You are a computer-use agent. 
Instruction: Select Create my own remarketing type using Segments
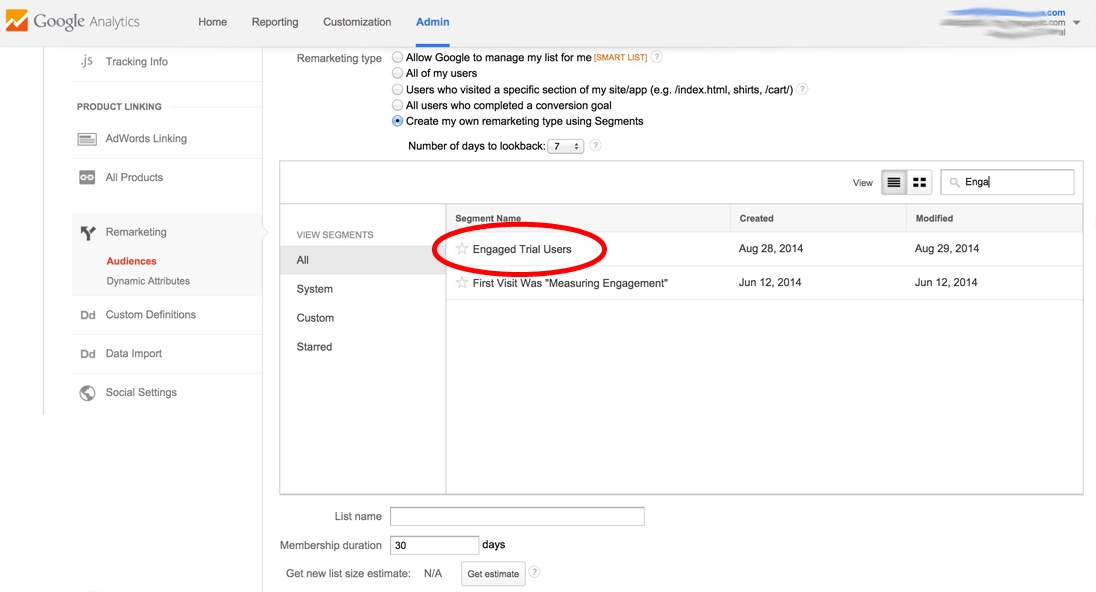click(x=397, y=121)
